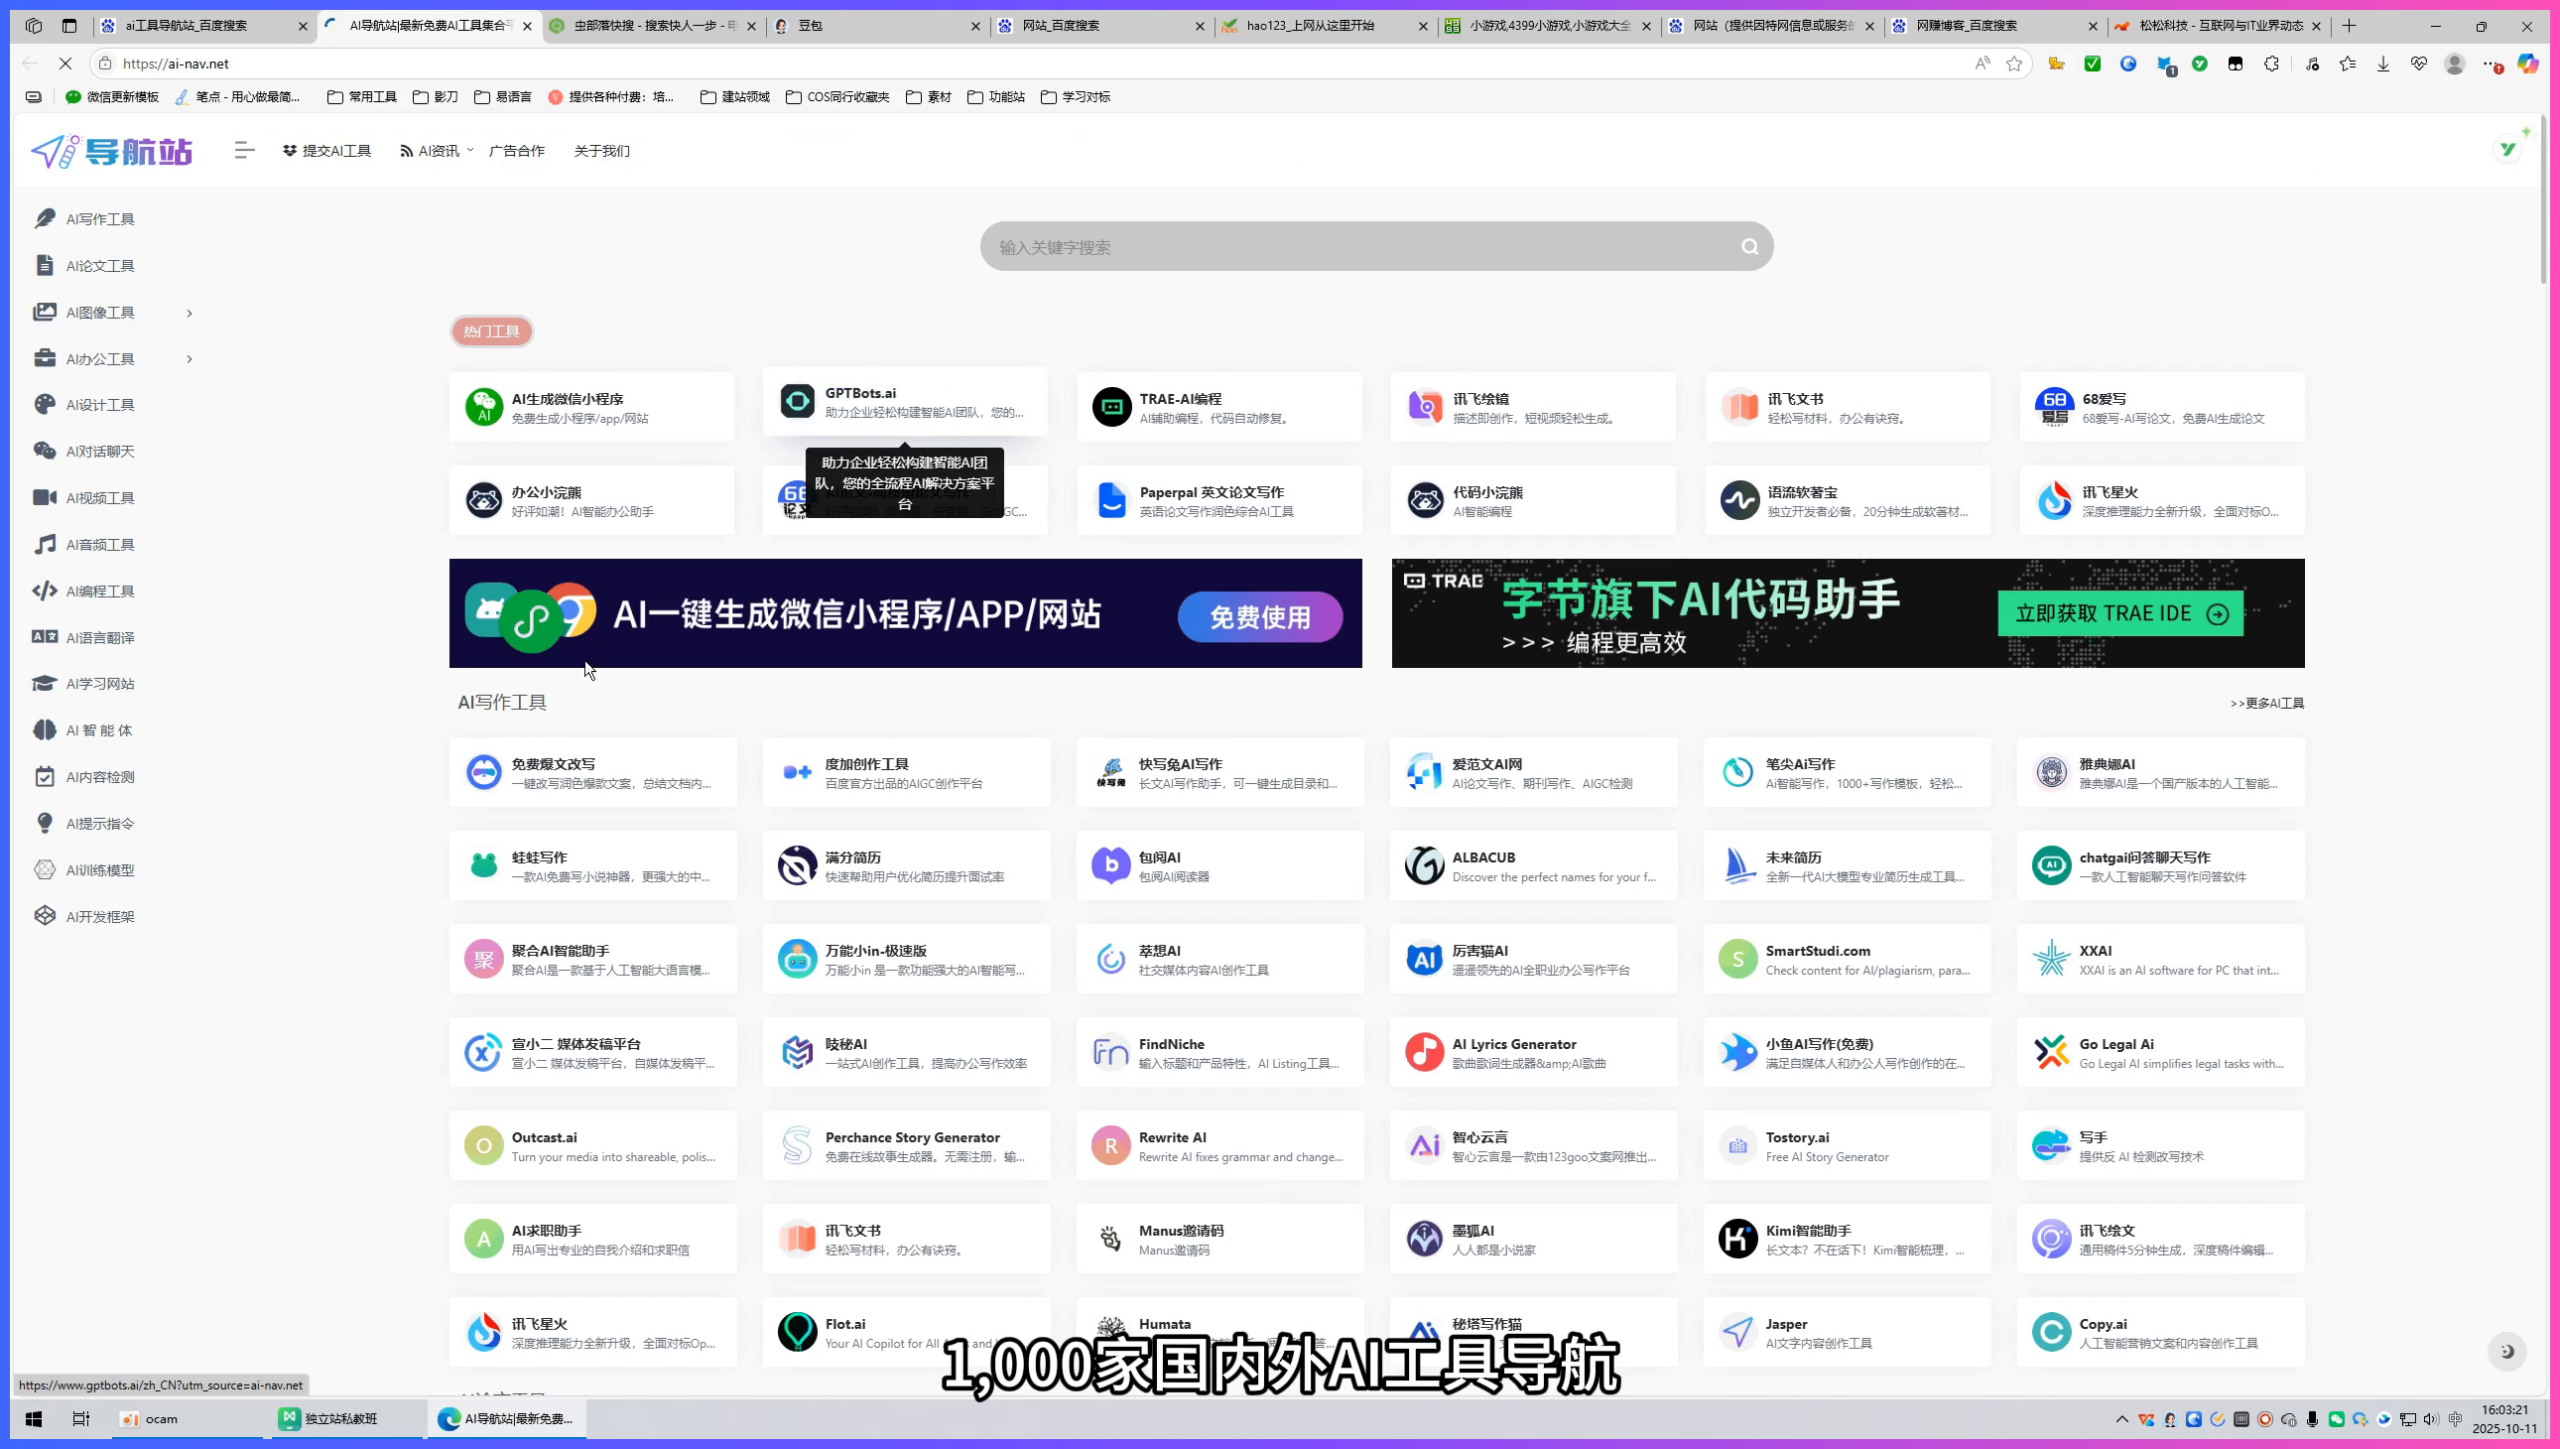2560x1449 pixels.
Task: Open the 68爱写 tool card
Action: click(x=2162, y=407)
